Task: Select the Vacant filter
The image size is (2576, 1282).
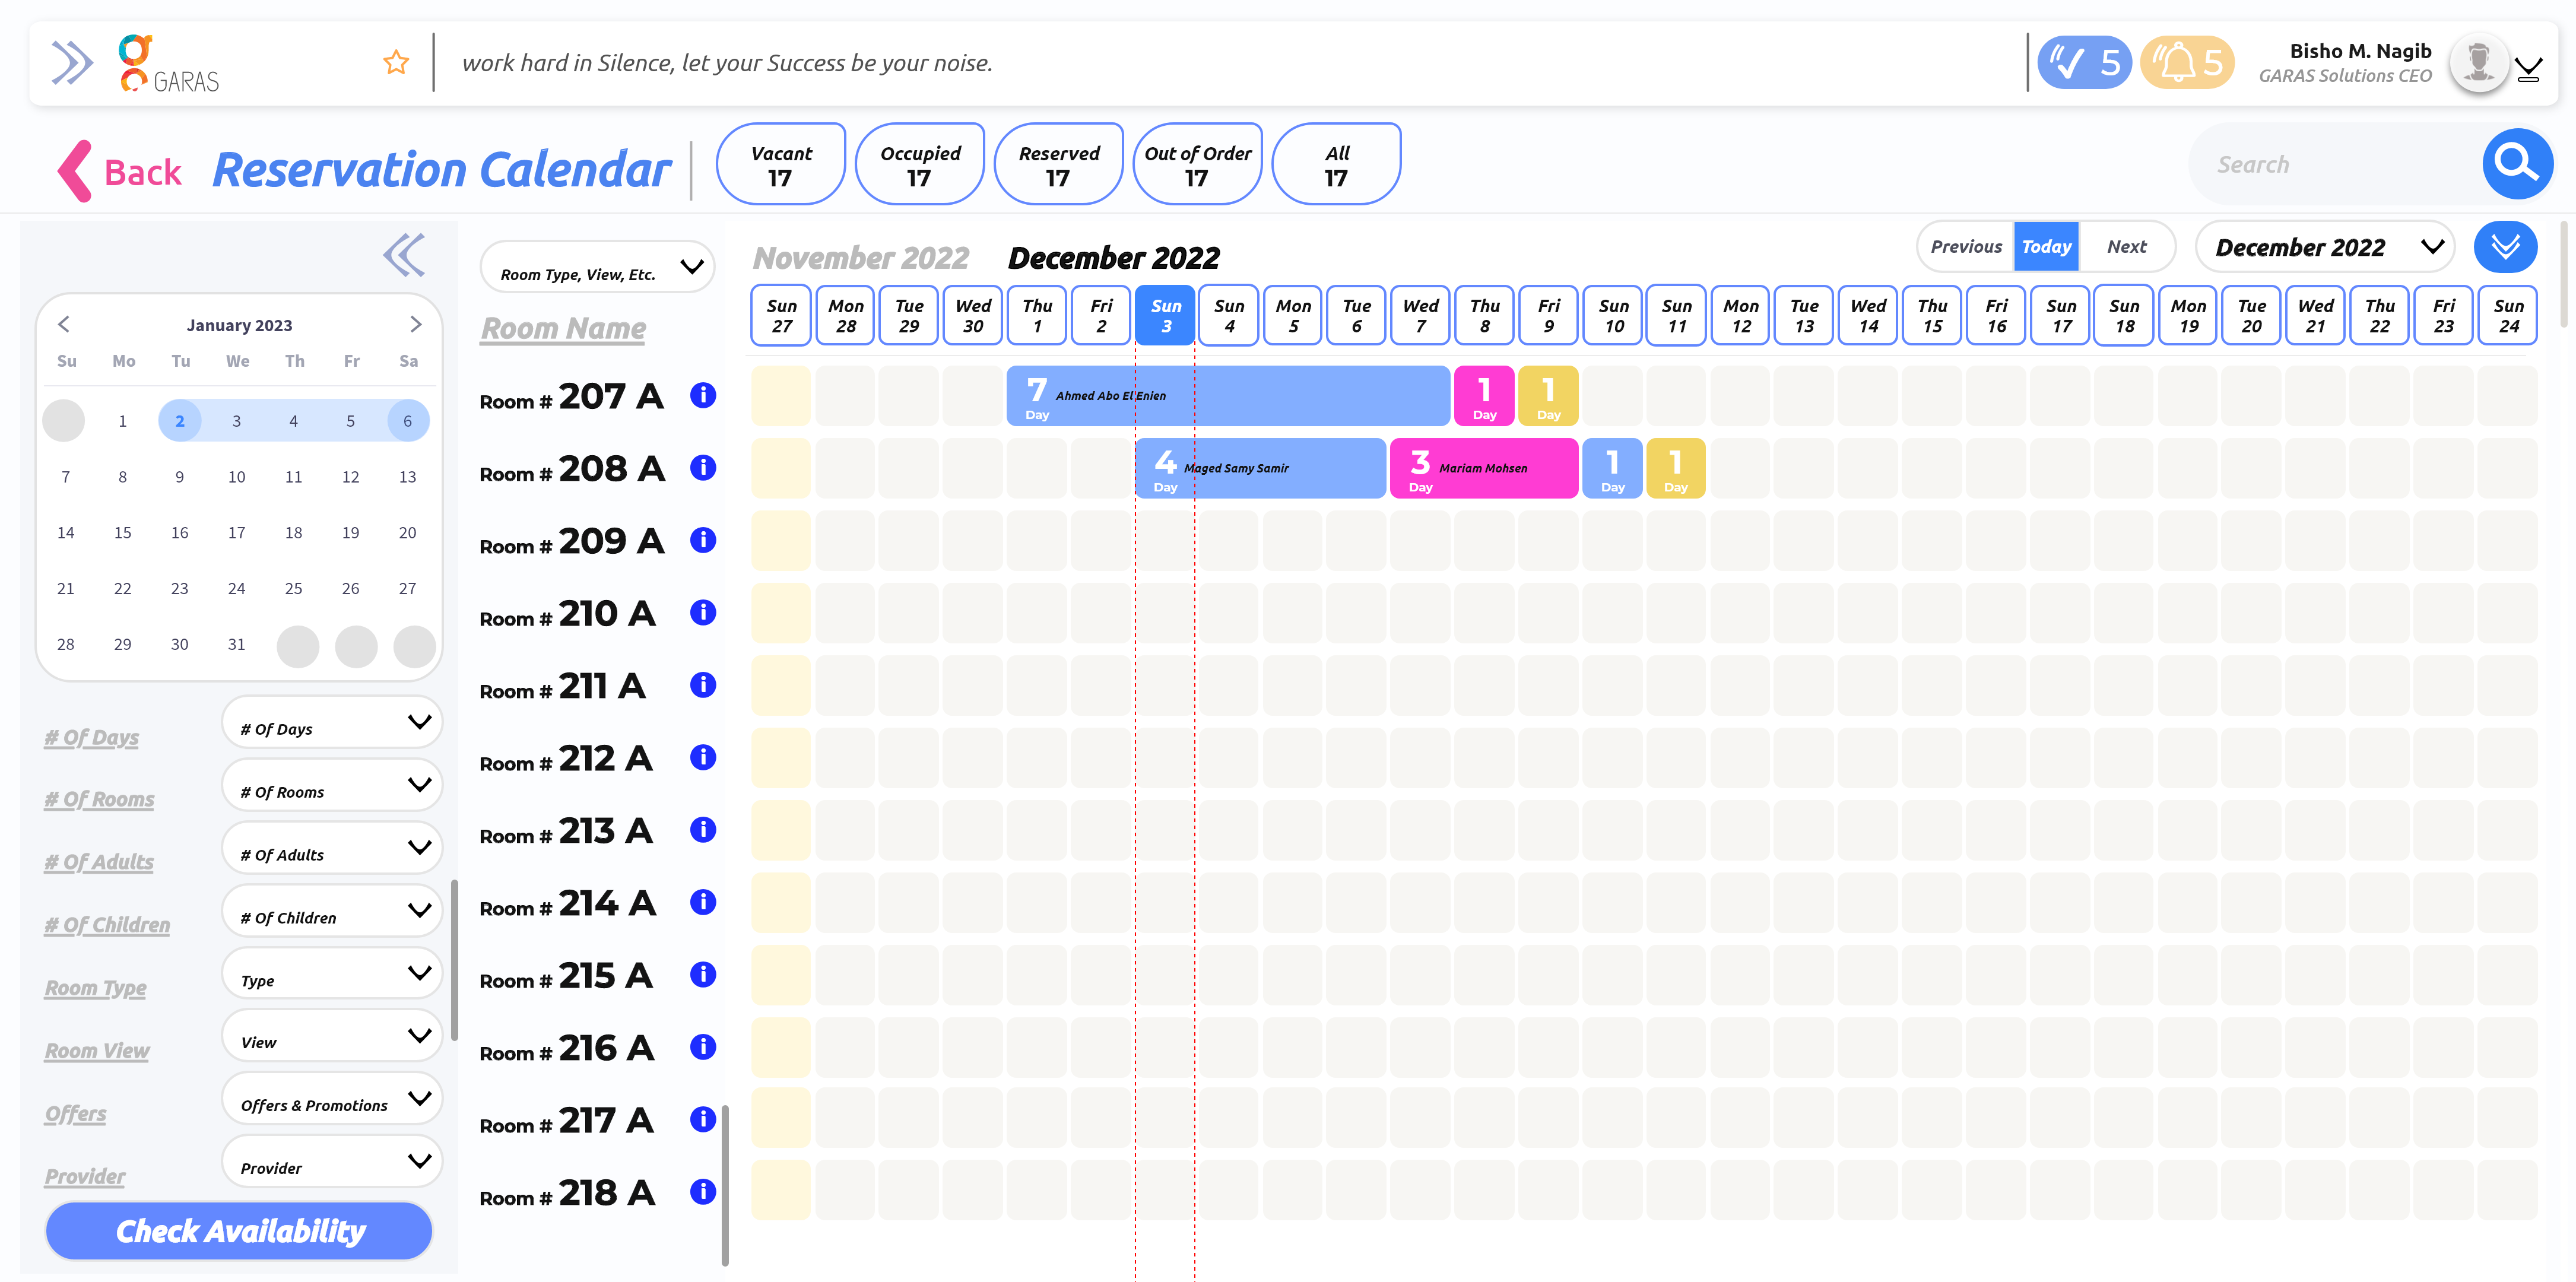Action: (x=781, y=165)
